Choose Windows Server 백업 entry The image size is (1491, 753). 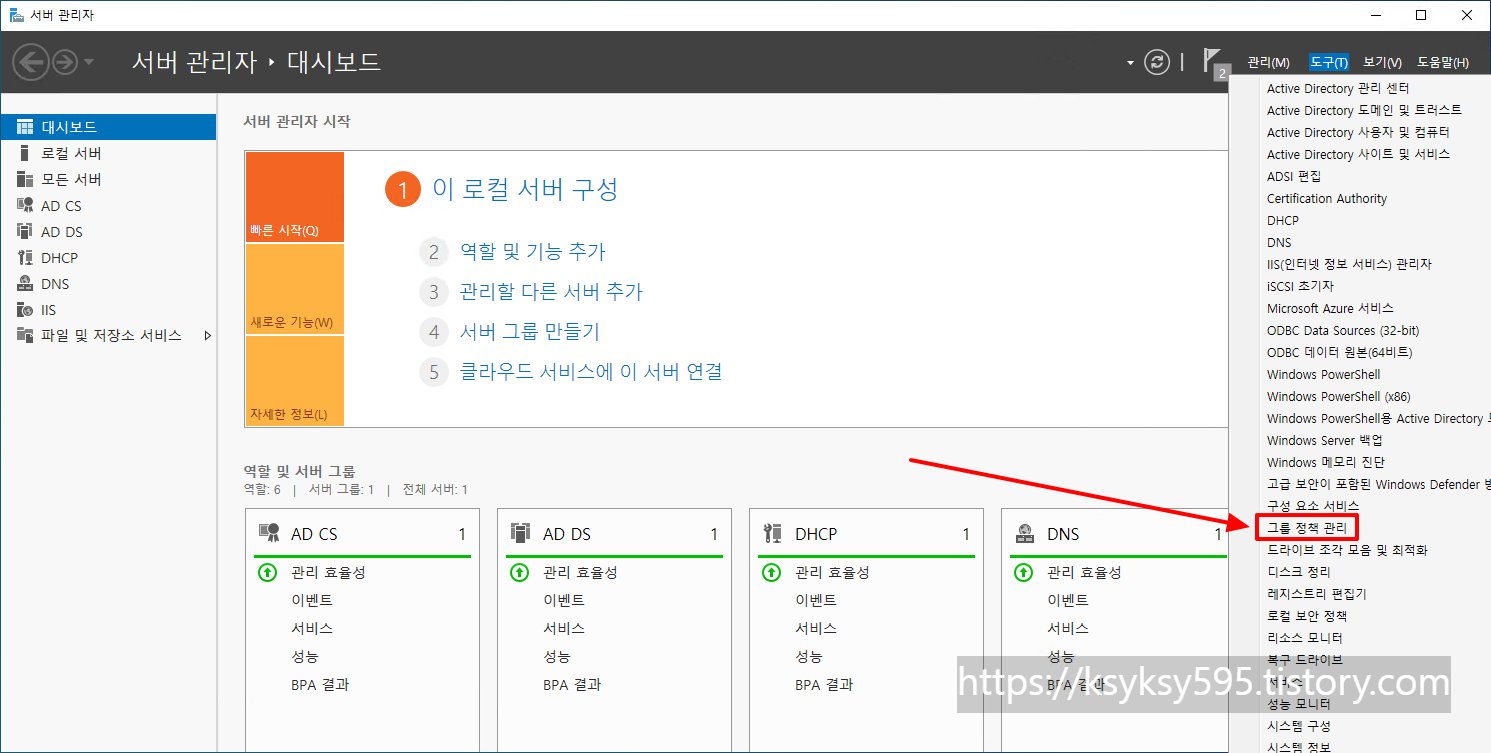[1325, 440]
